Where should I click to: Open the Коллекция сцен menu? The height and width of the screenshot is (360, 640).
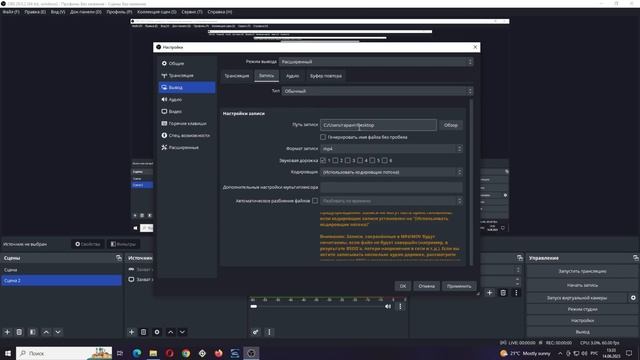tap(157, 12)
